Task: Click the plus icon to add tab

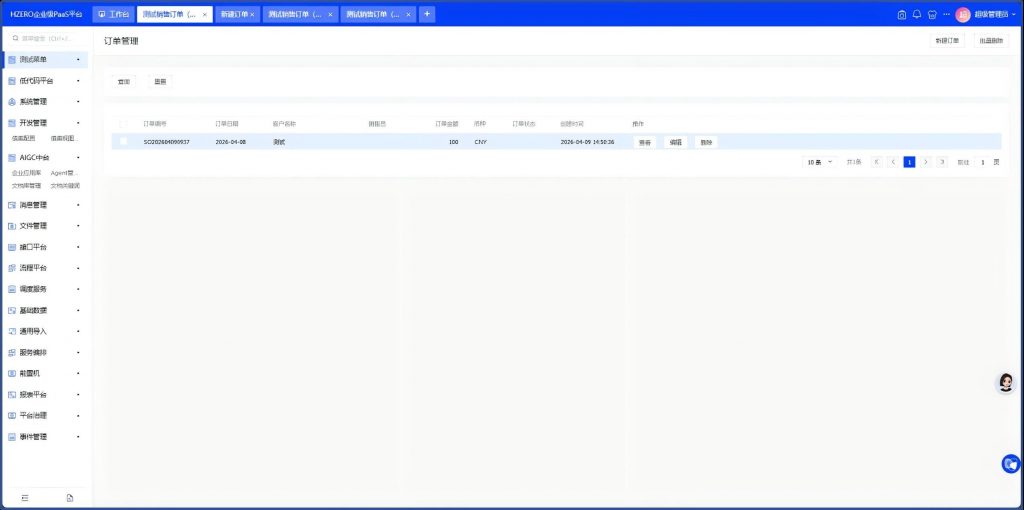Action: click(x=427, y=15)
